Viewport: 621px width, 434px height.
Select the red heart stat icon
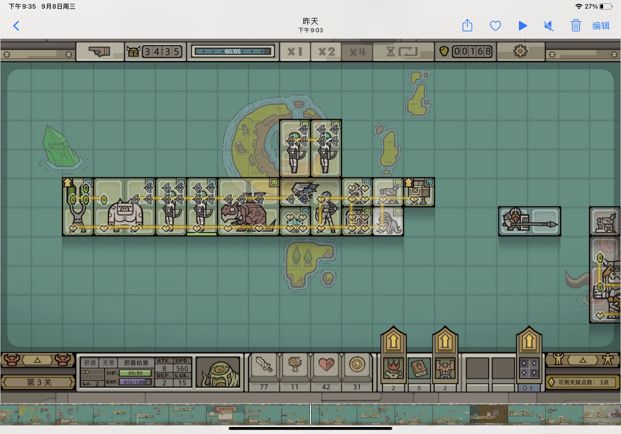pos(325,366)
